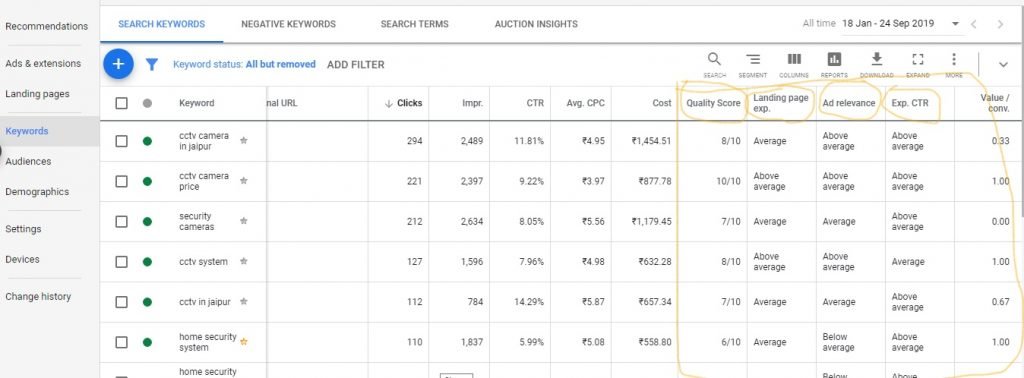Click the 10/10 quality score cell
The width and height of the screenshot is (1024, 378).
point(728,181)
